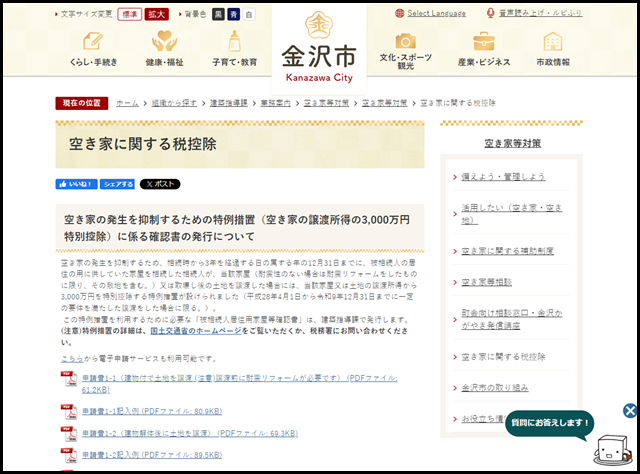The height and width of the screenshot is (474, 640).
Task: Click the PDF icon for 申請書1-1
Action: 69,378
